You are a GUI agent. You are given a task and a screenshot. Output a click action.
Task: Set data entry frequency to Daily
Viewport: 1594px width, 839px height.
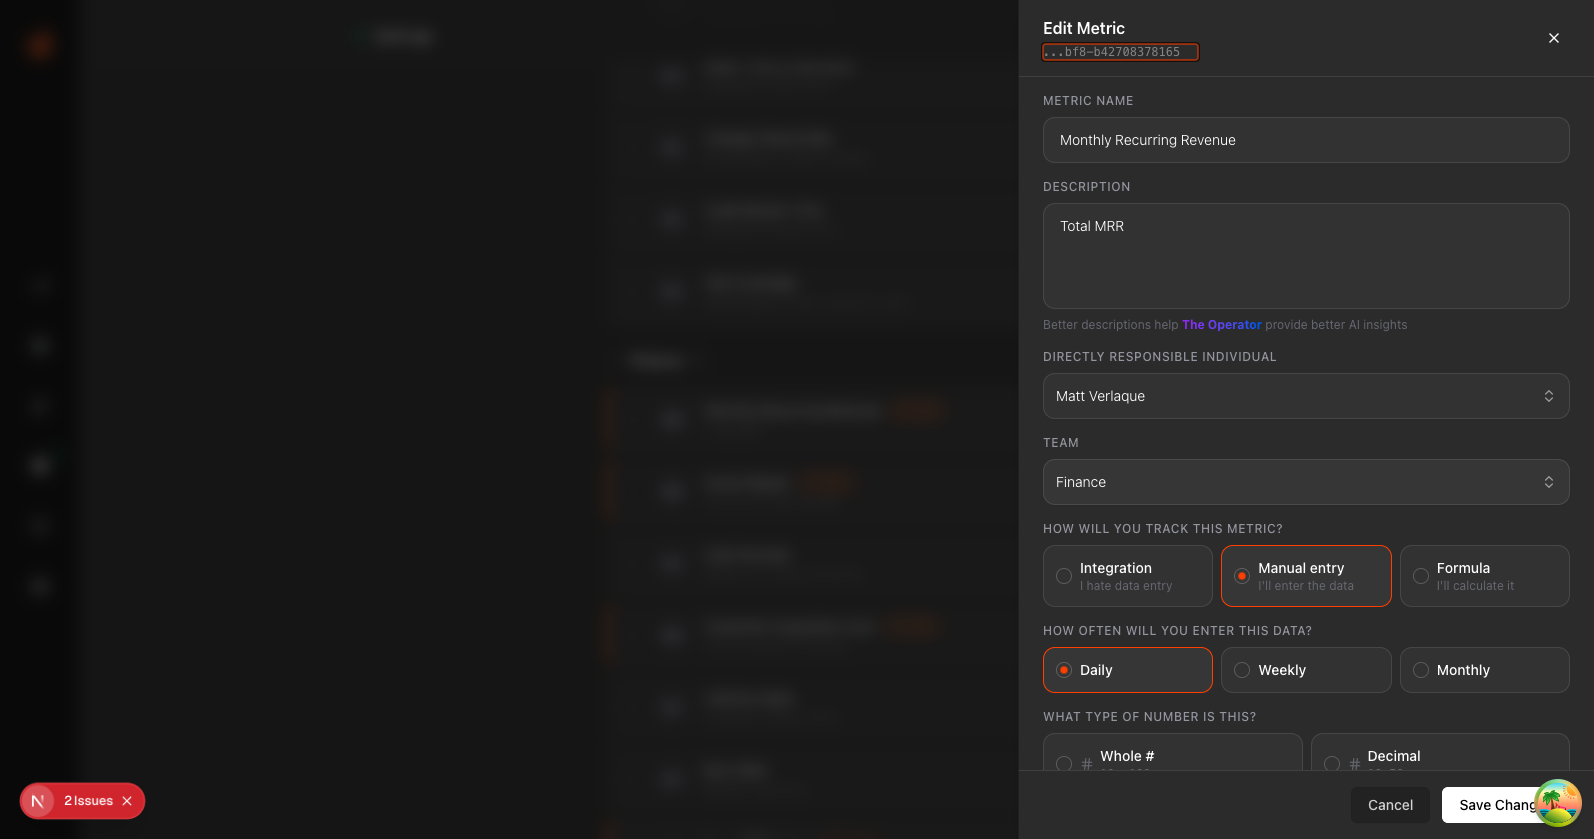pyautogui.click(x=1127, y=670)
